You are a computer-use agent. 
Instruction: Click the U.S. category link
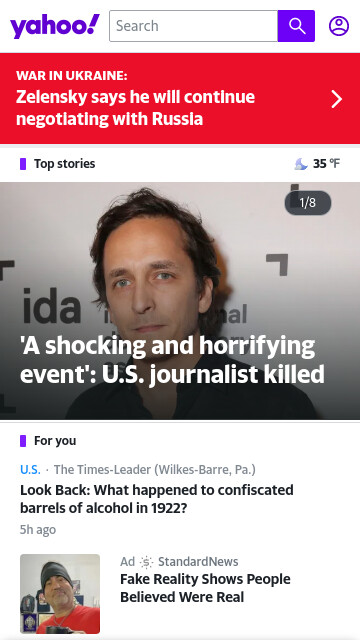[x=30, y=469]
